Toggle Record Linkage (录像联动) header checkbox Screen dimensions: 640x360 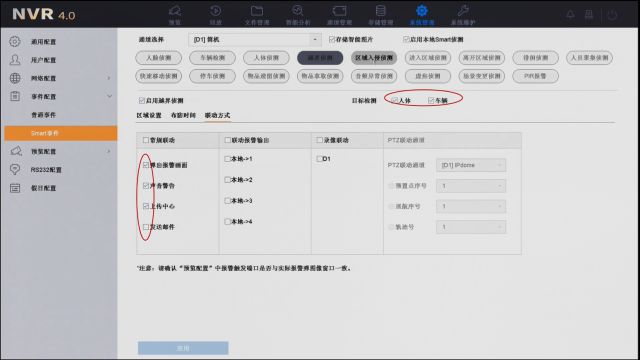(320, 140)
